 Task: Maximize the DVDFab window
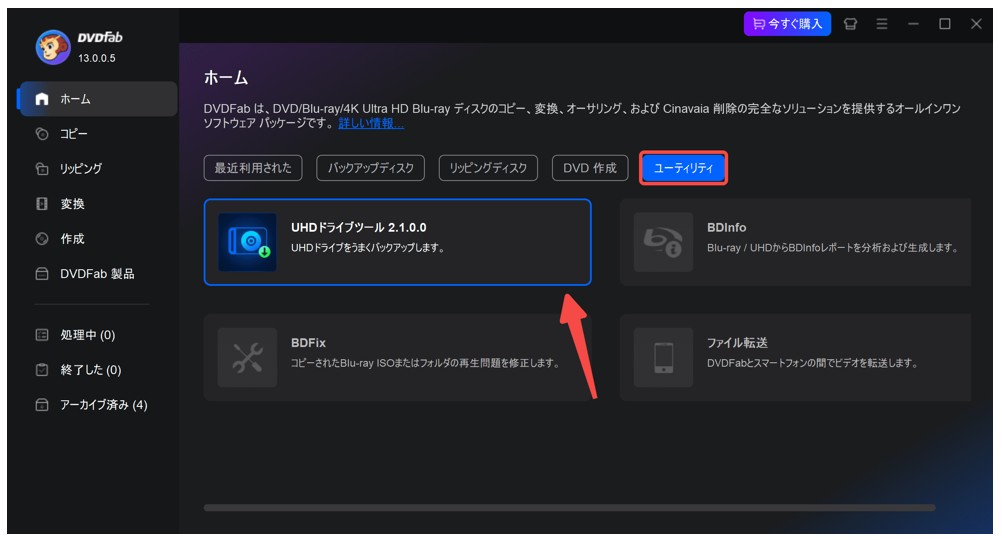[944, 24]
